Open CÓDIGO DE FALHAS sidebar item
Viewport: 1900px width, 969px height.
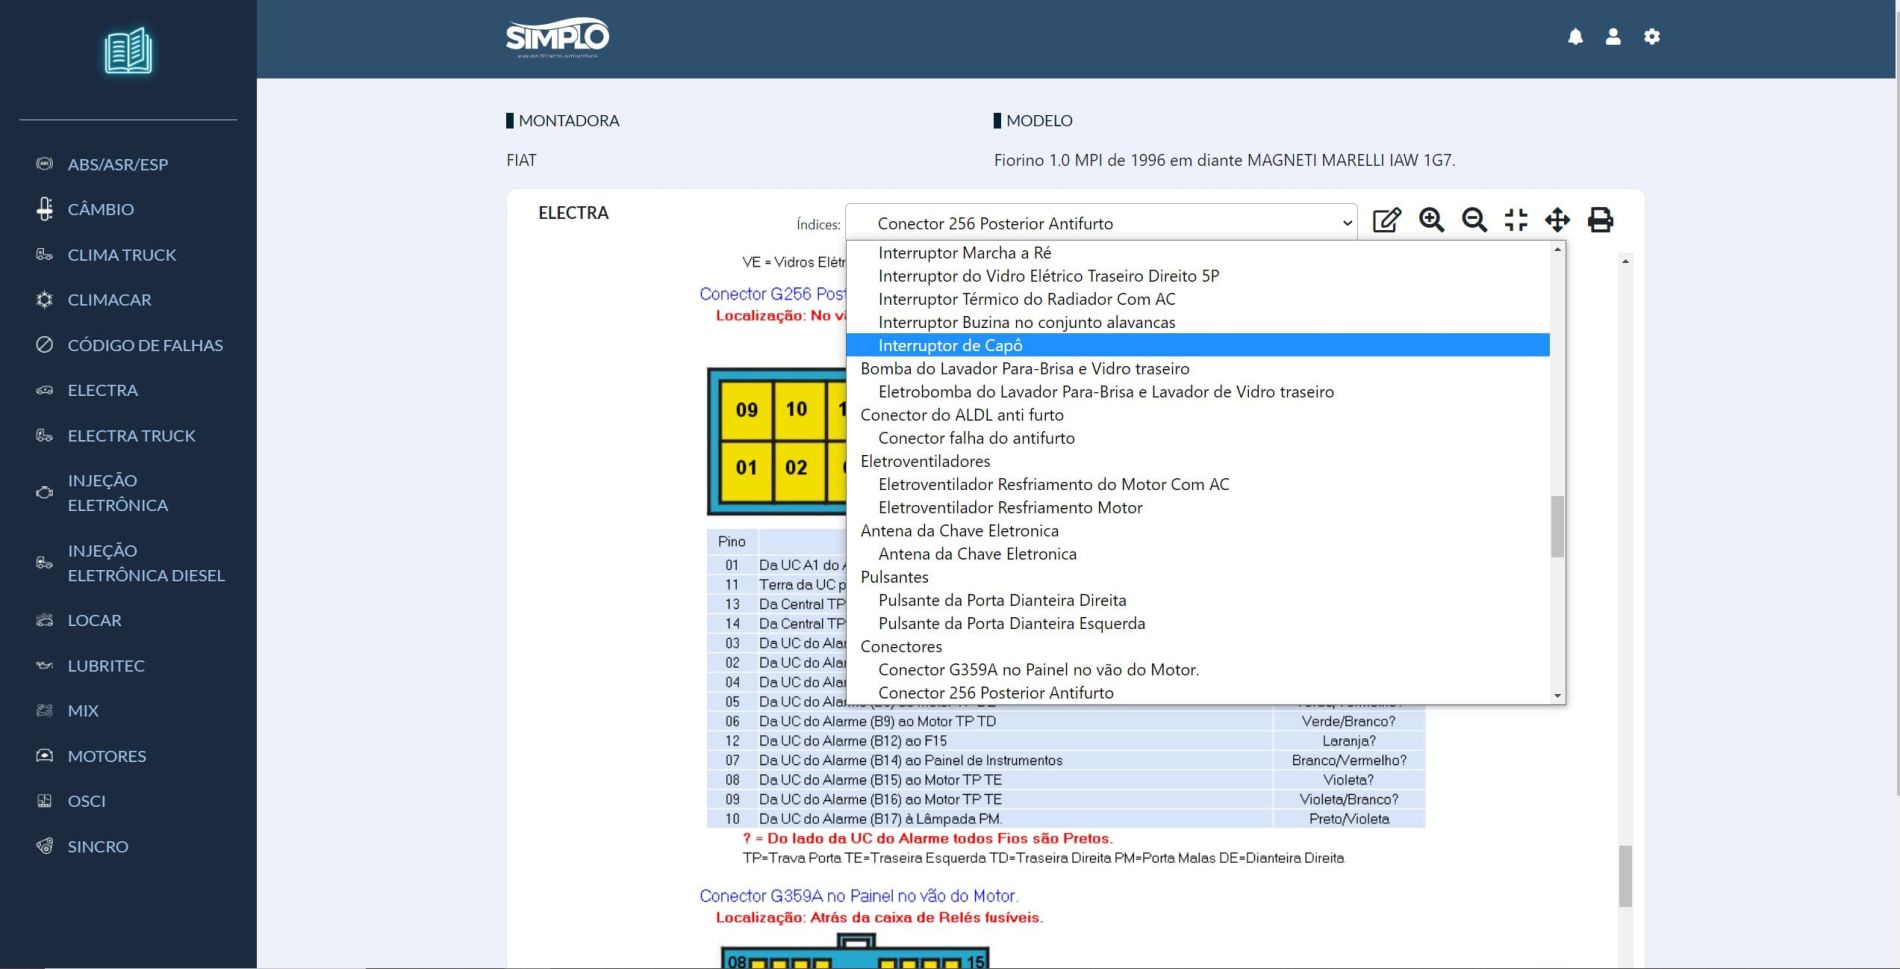click(145, 345)
